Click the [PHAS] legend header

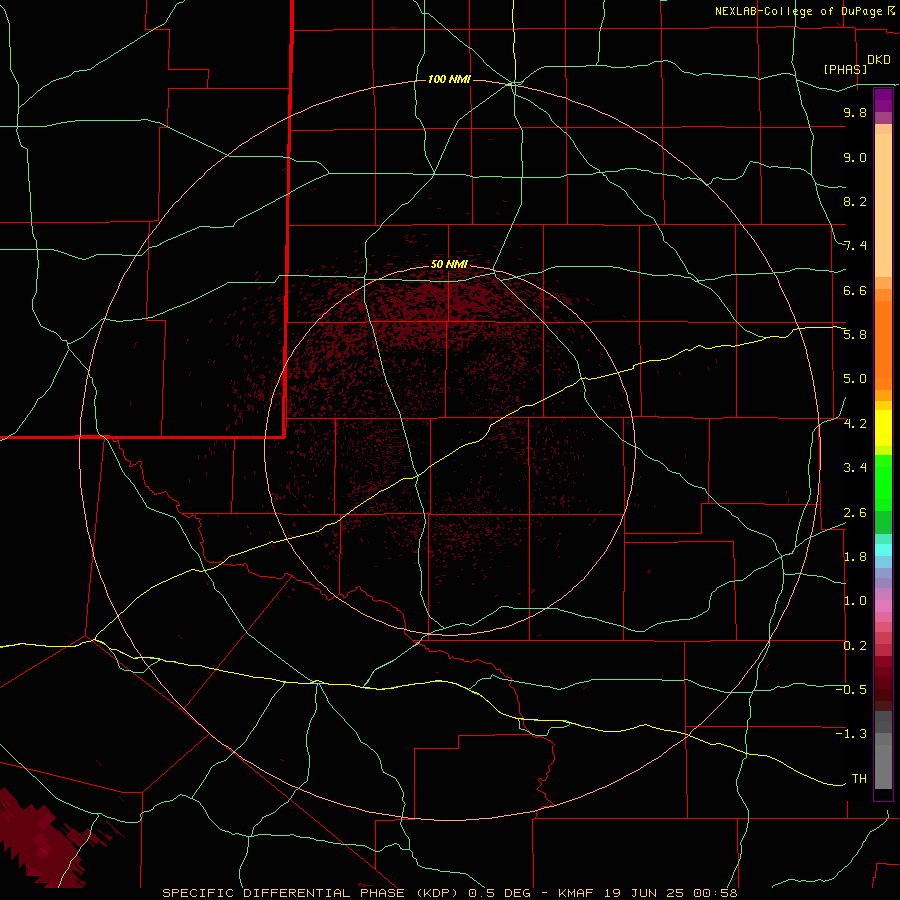pyautogui.click(x=845, y=69)
